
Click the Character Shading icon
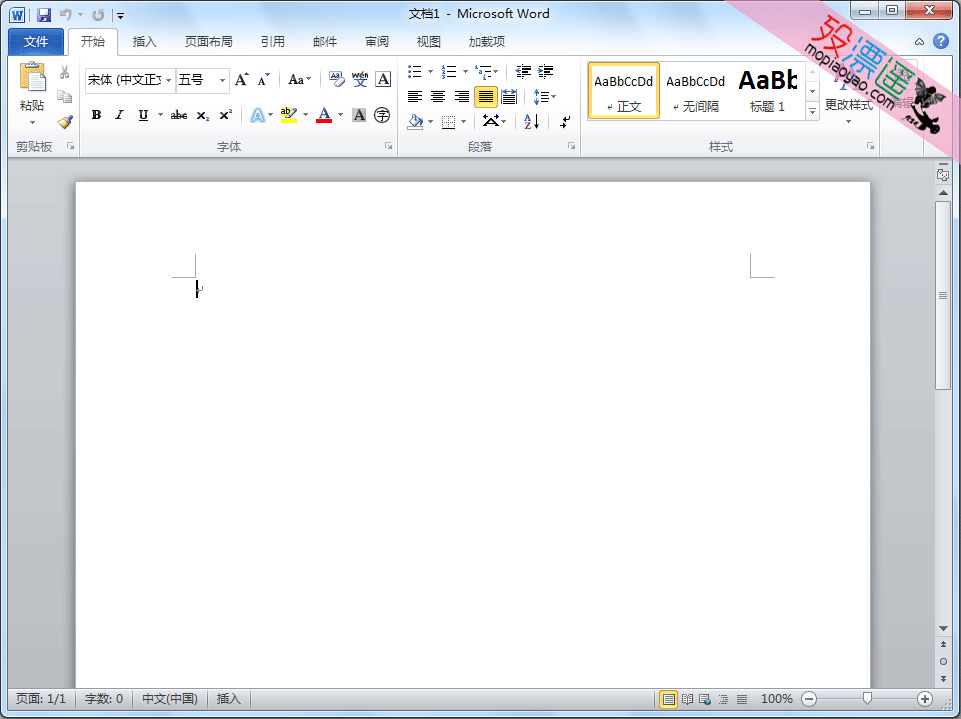coord(359,115)
